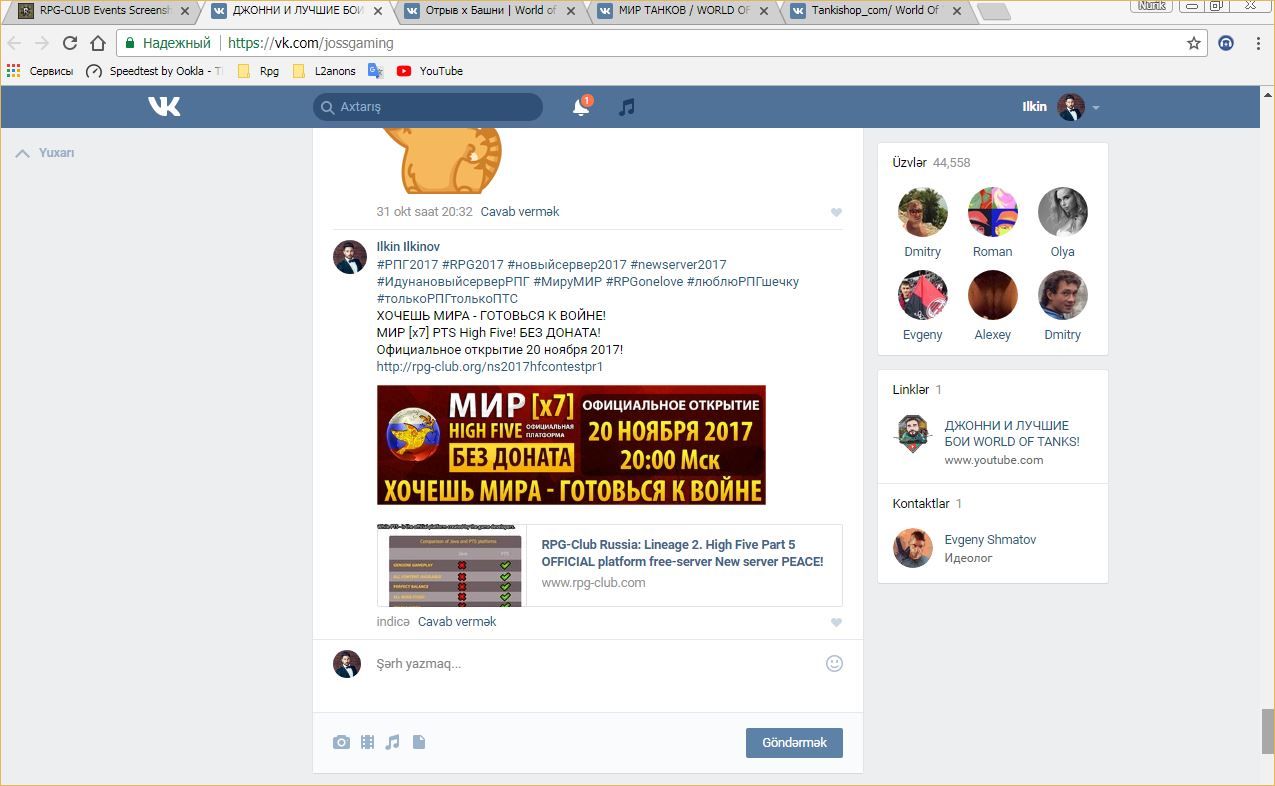Click the Göndərmək send button
Image resolution: width=1275 pixels, height=786 pixels.
[794, 742]
